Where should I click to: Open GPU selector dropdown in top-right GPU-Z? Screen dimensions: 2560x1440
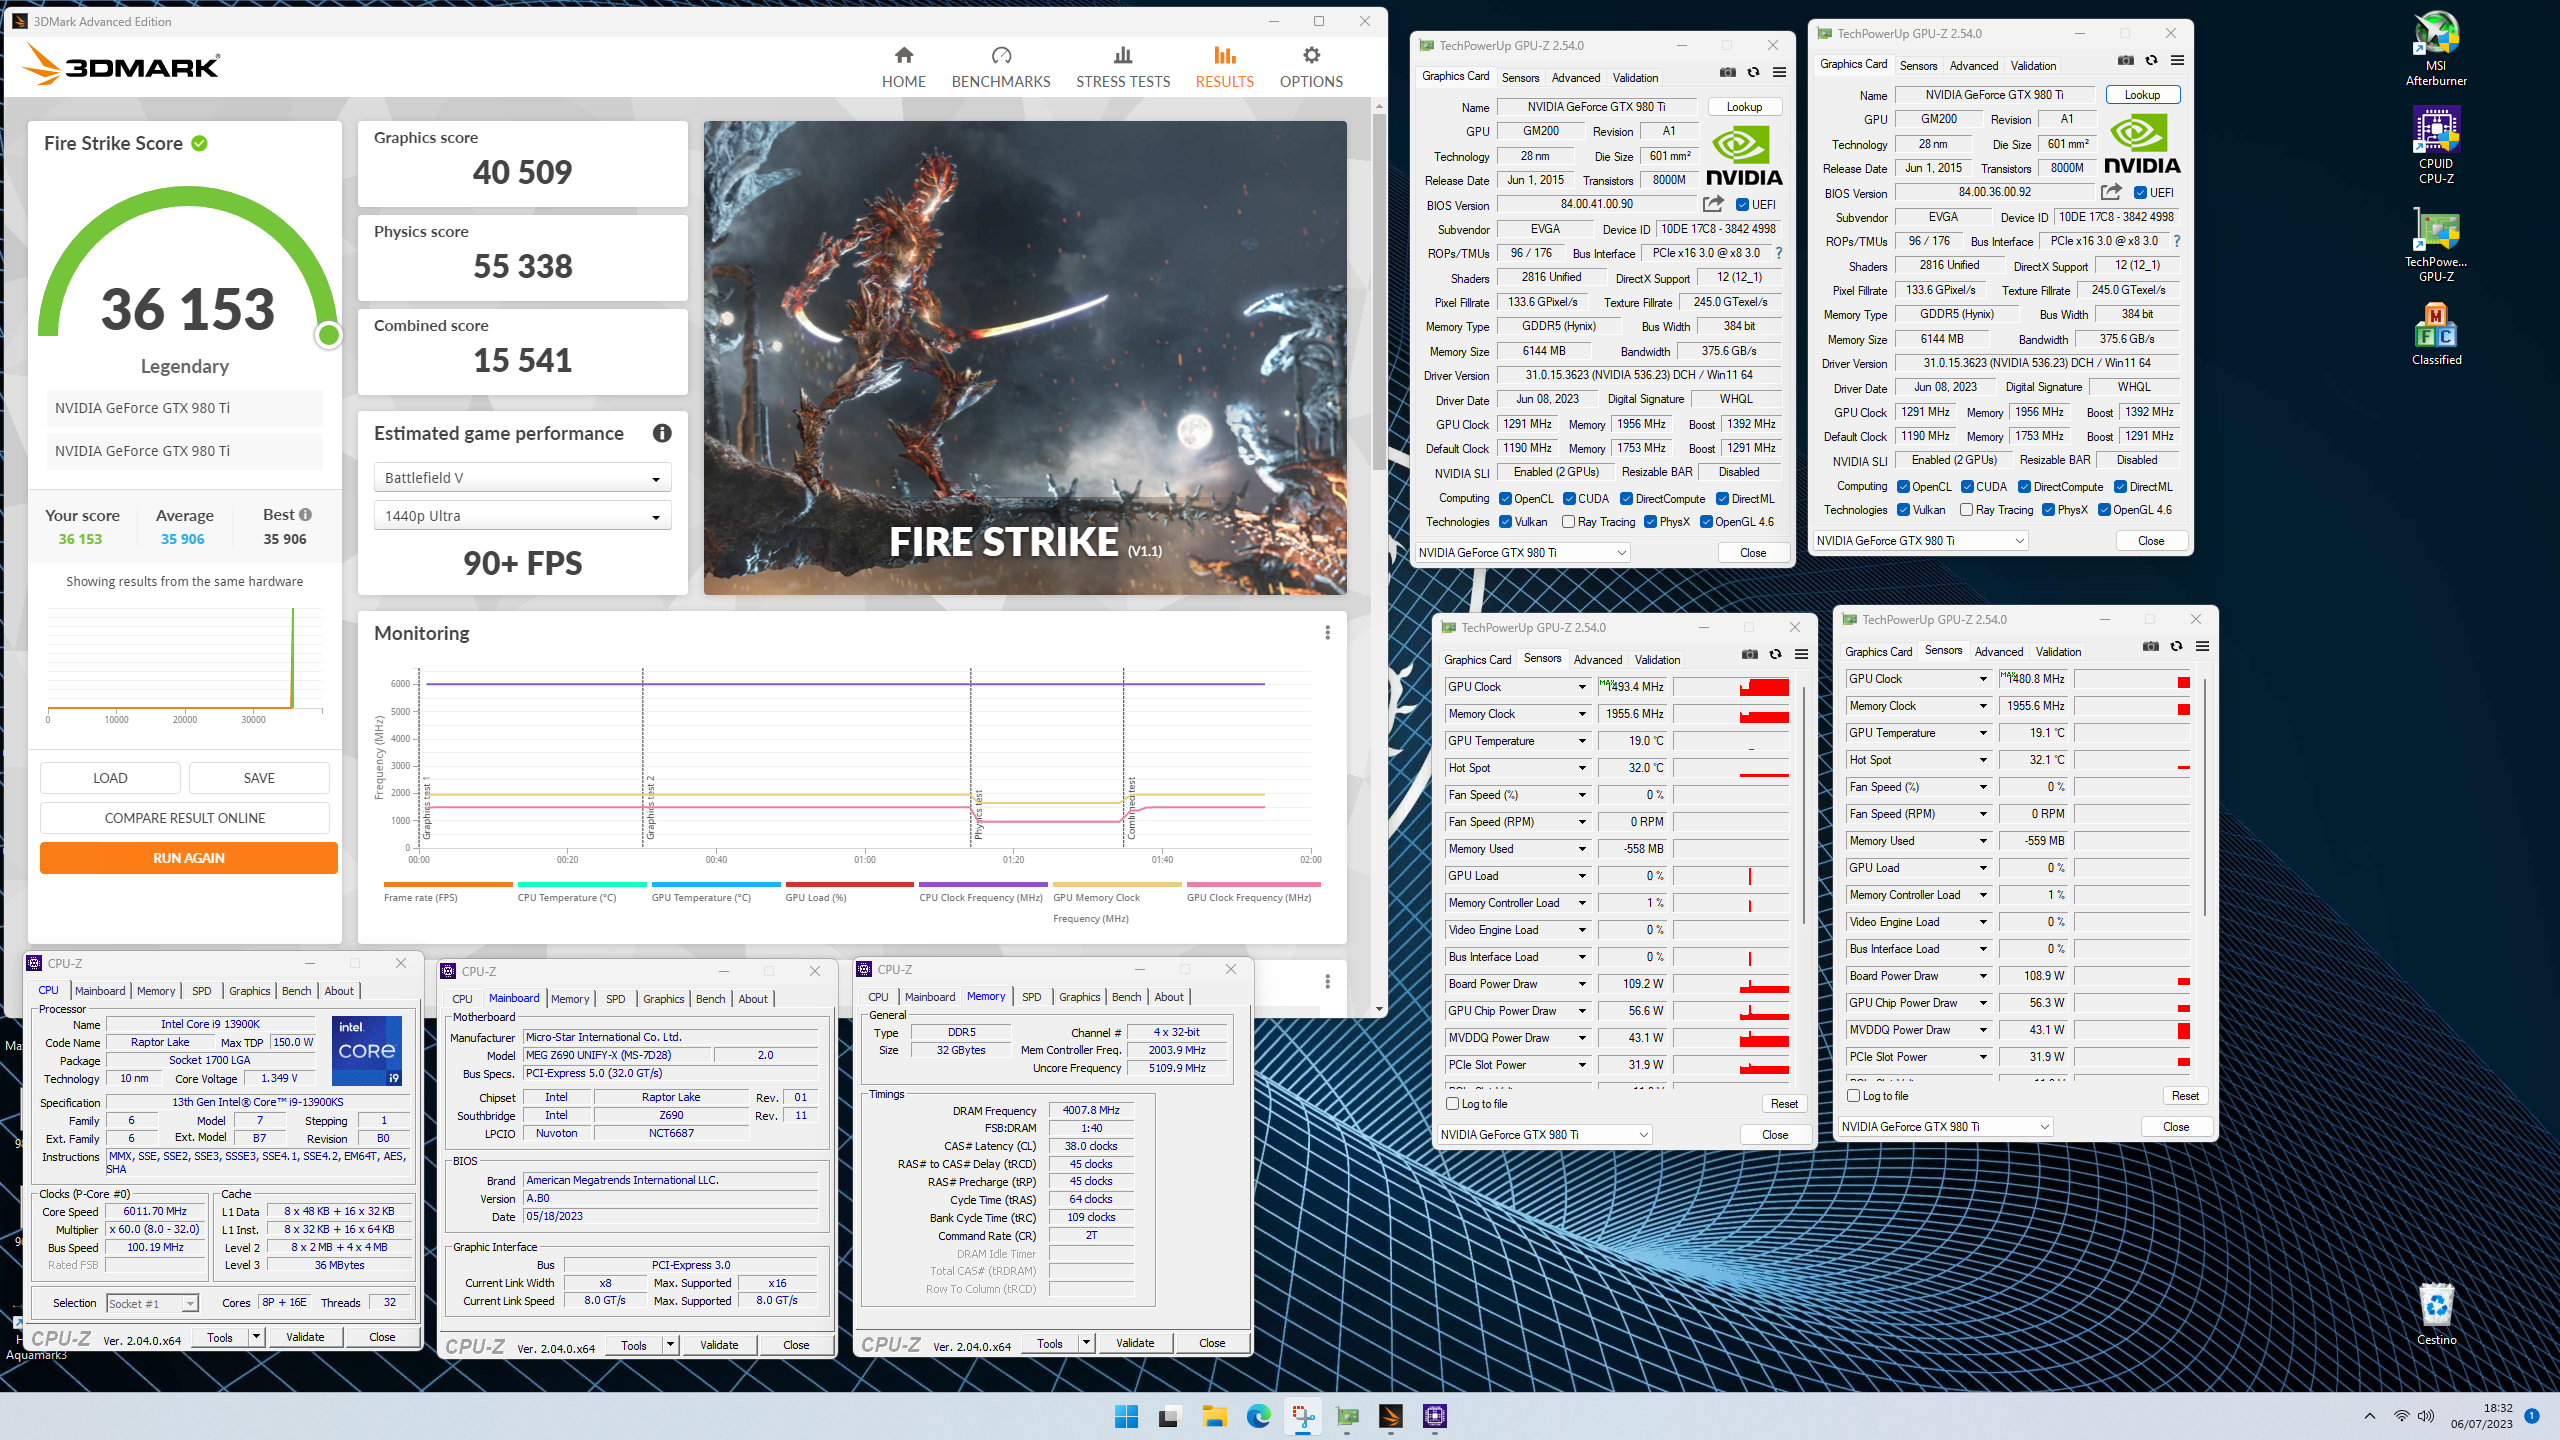1920,541
